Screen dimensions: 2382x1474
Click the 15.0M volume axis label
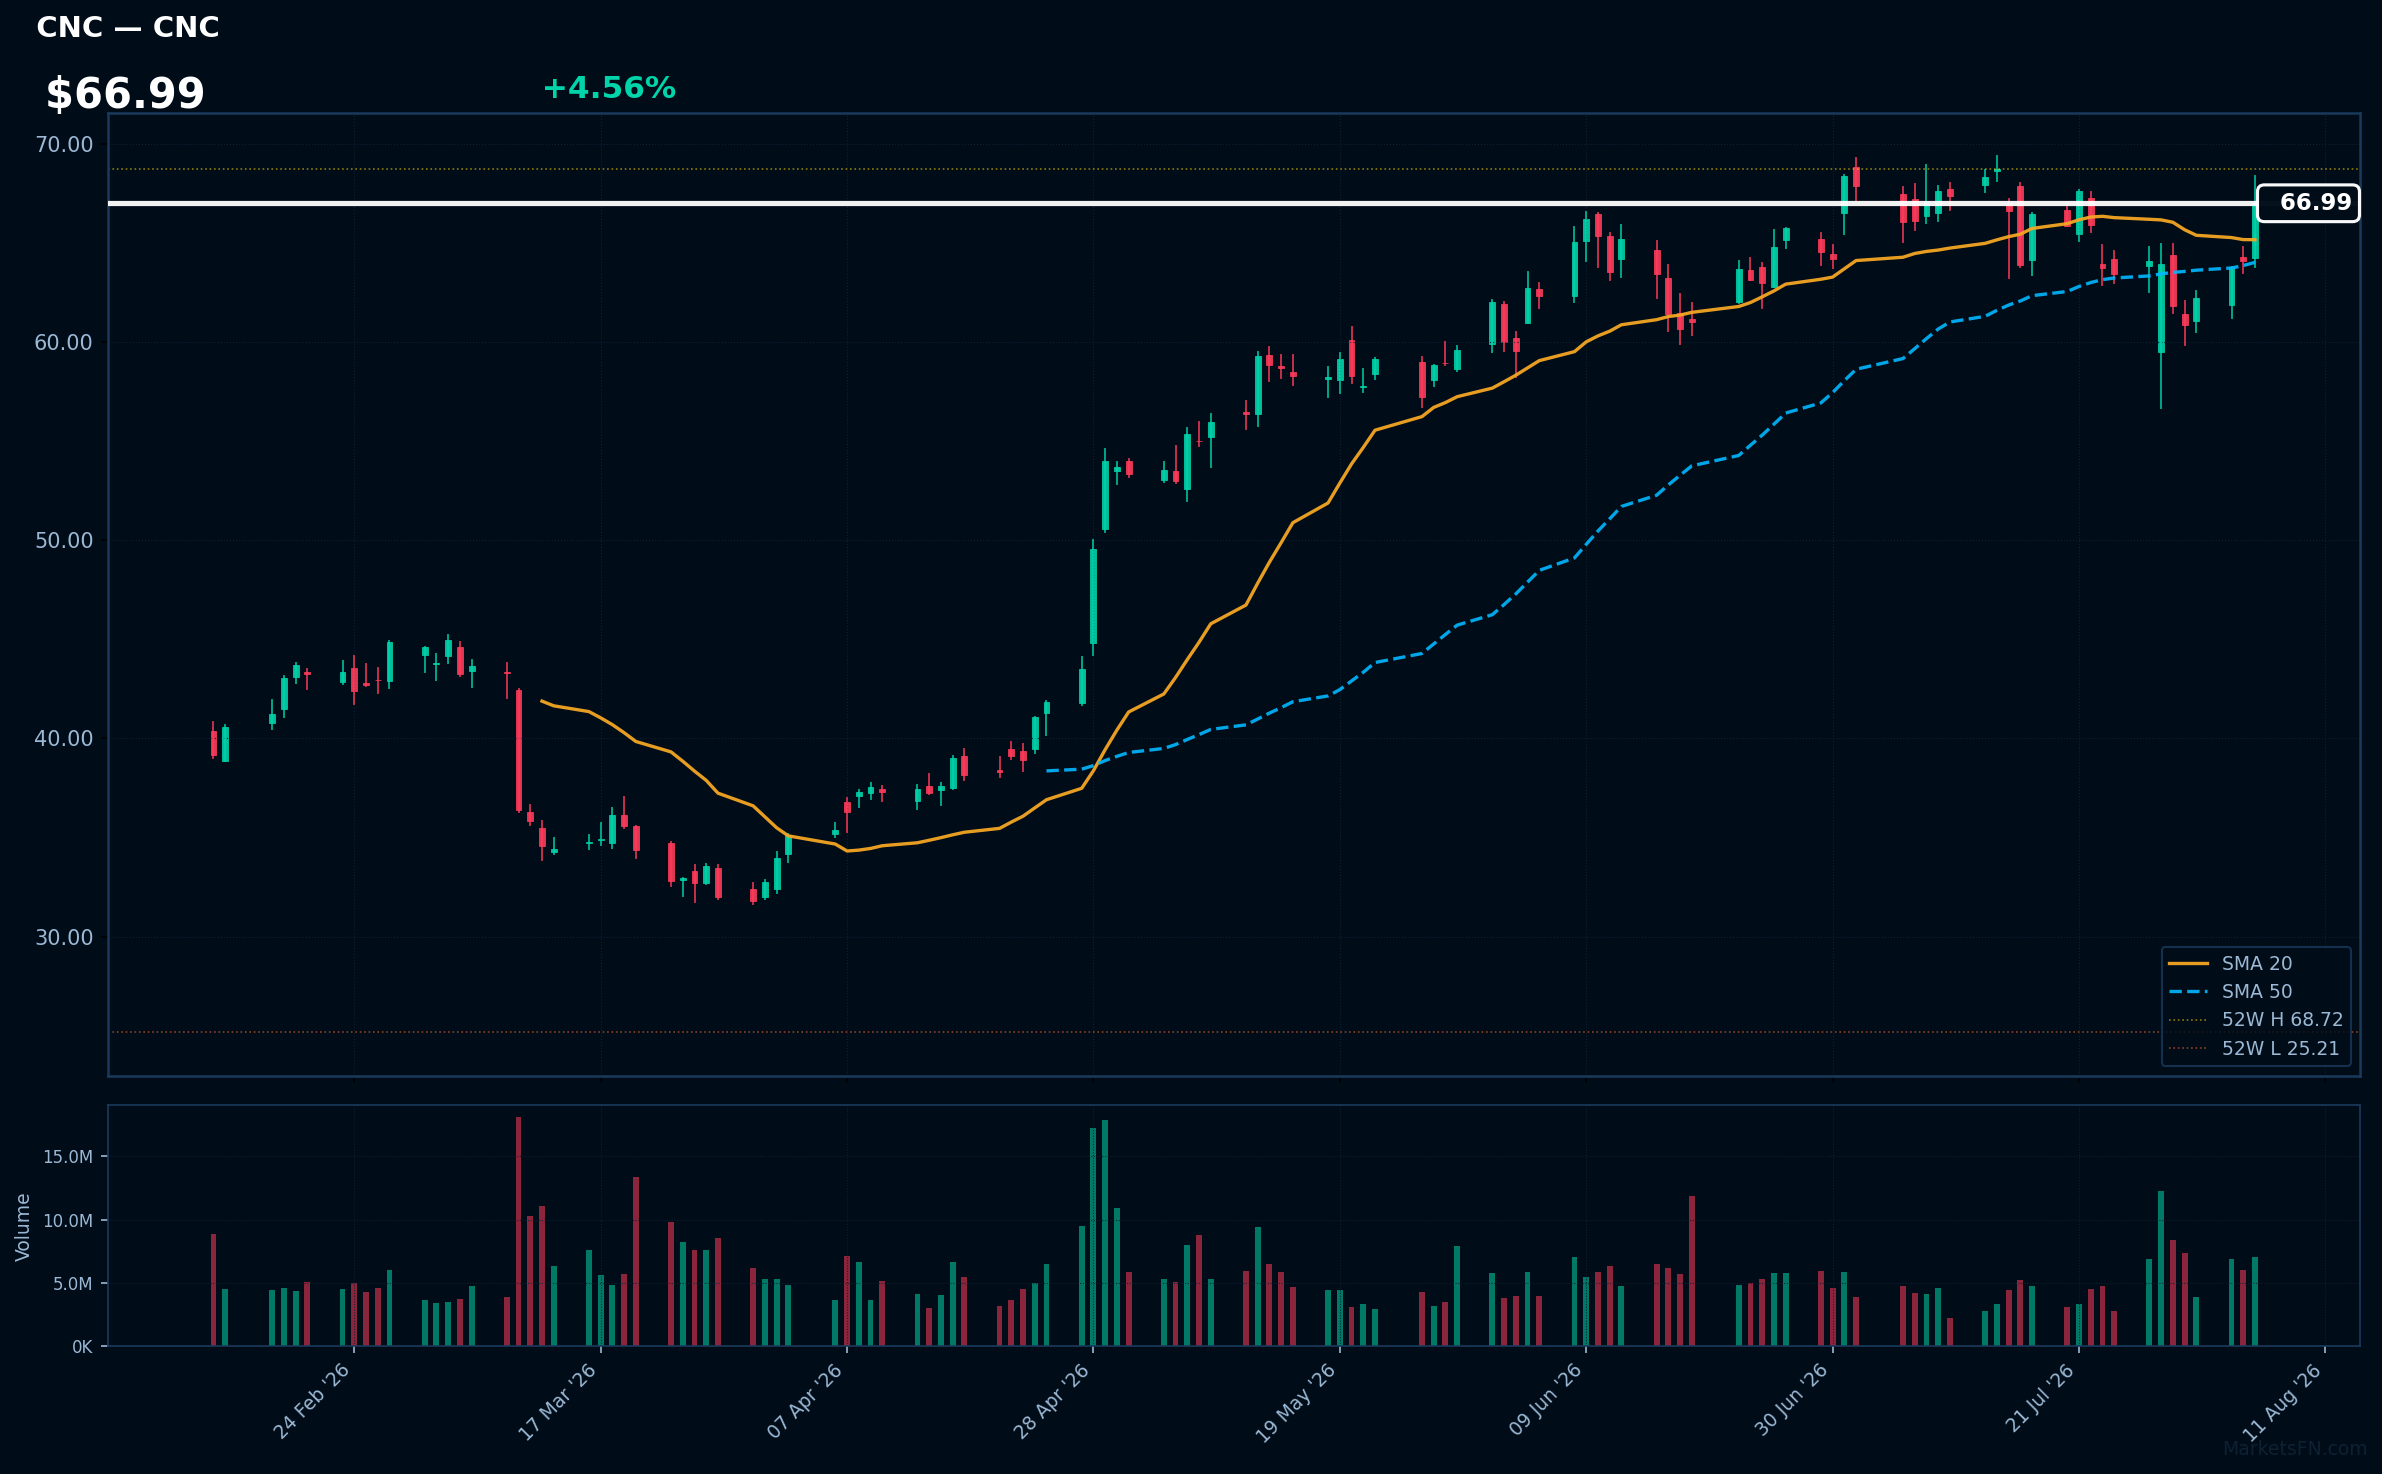pyautogui.click(x=68, y=1157)
